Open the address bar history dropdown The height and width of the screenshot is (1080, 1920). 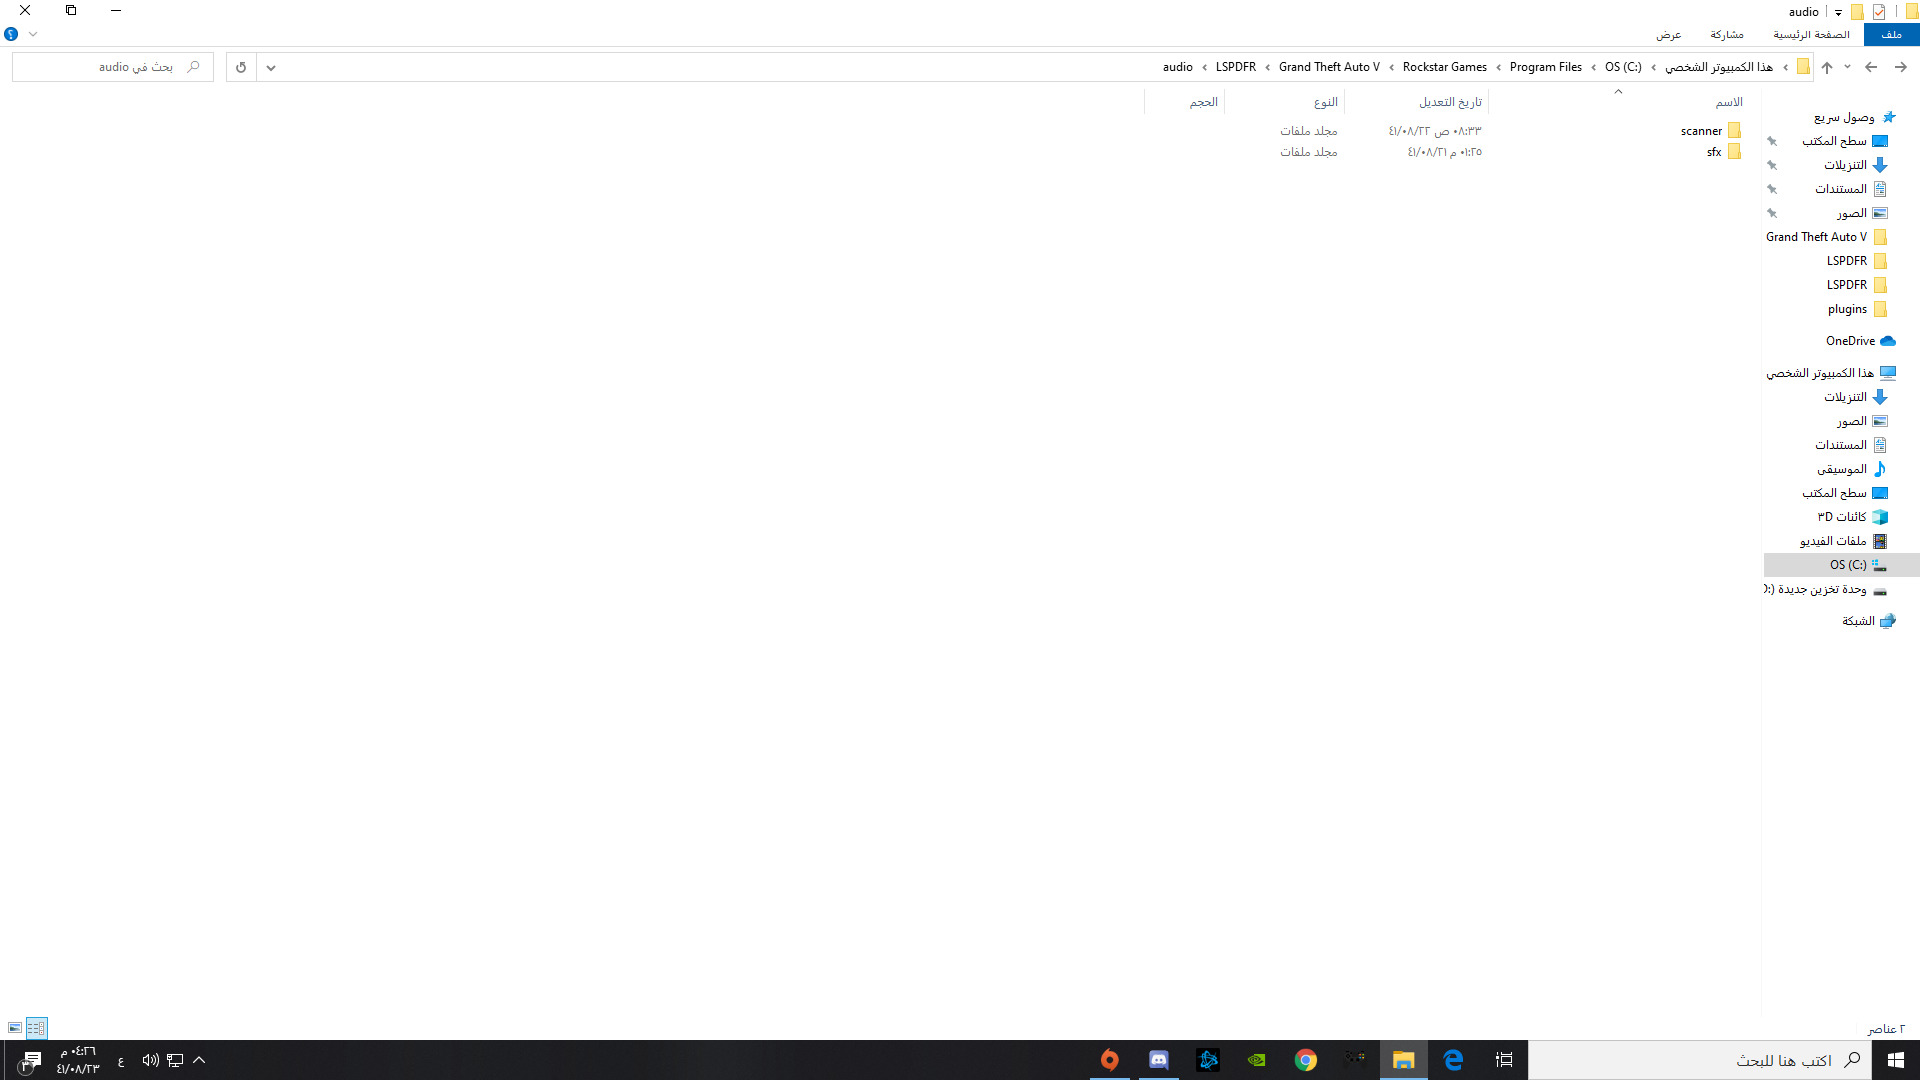[271, 67]
